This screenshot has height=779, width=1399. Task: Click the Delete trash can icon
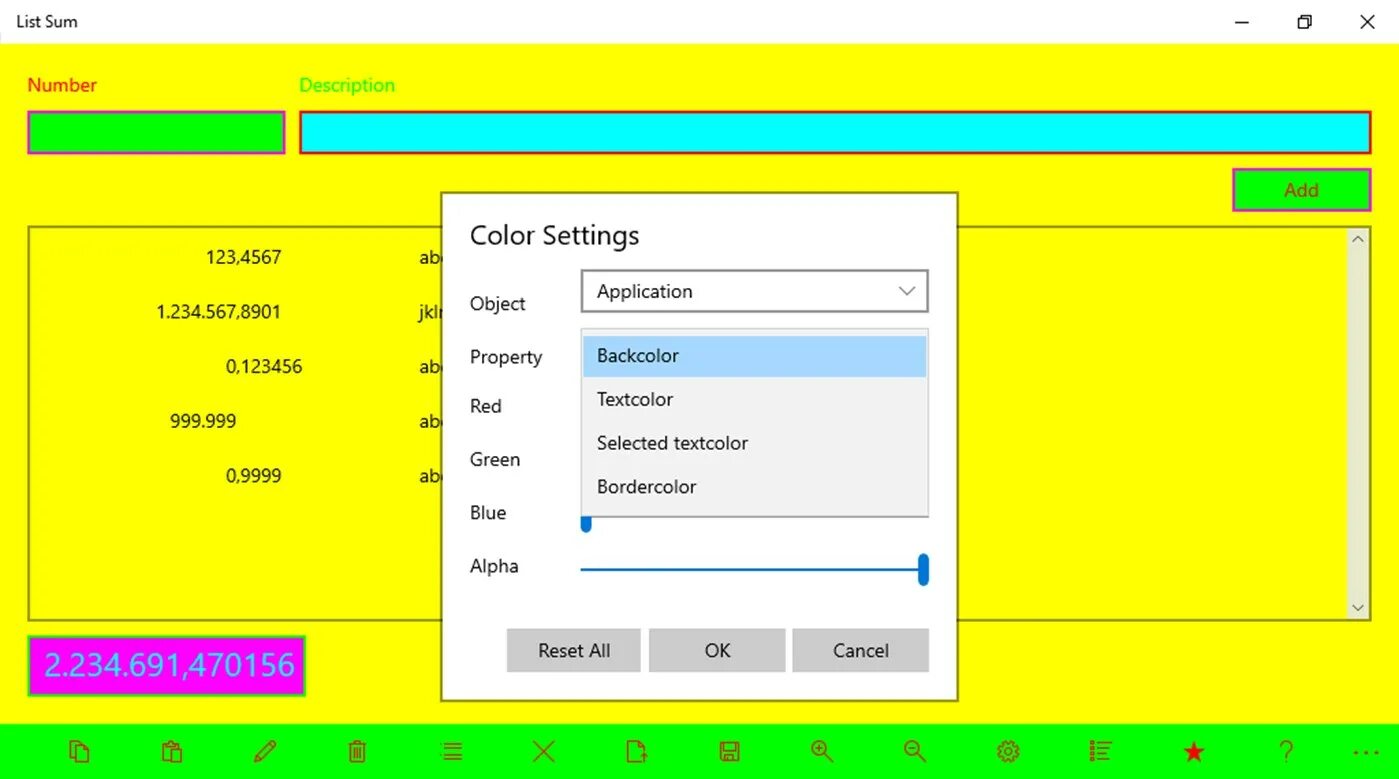tap(357, 752)
